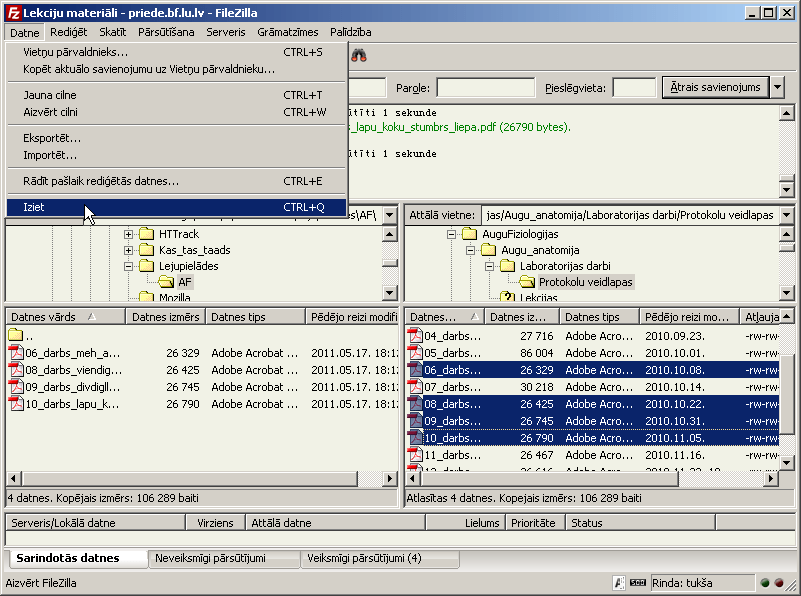Image resolution: width=801 pixels, height=596 pixels.
Task: Open the Serveris menu
Action: [226, 32]
